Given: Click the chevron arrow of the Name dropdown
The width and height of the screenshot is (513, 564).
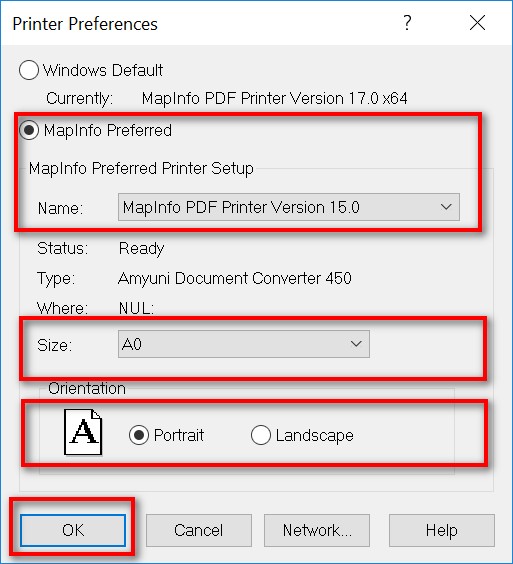Looking at the screenshot, I should coord(446,207).
